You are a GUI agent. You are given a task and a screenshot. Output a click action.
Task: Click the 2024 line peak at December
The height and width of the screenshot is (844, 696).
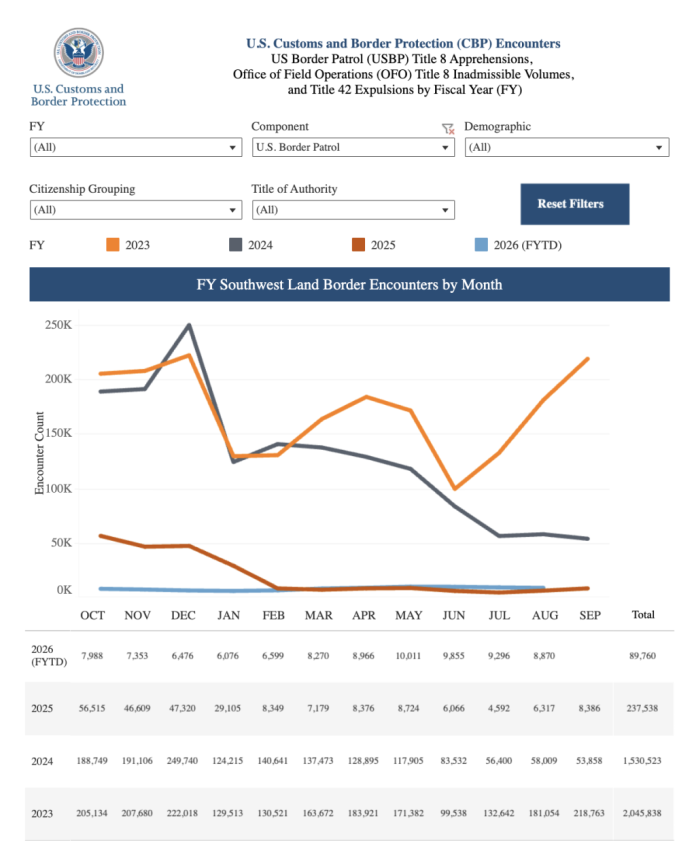188,325
